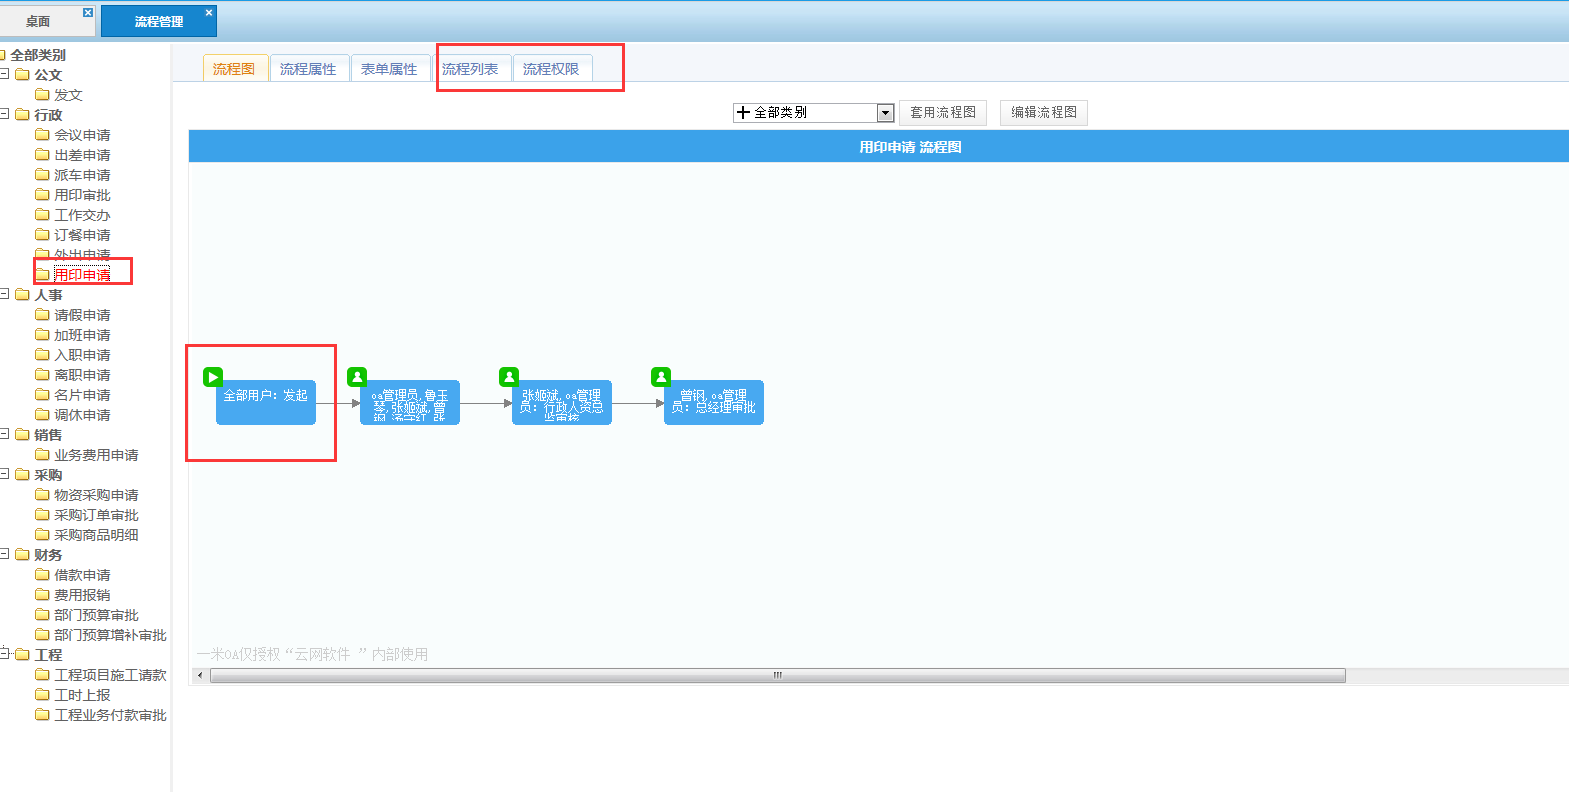Click the folder icon next to 名片申请

42,394
